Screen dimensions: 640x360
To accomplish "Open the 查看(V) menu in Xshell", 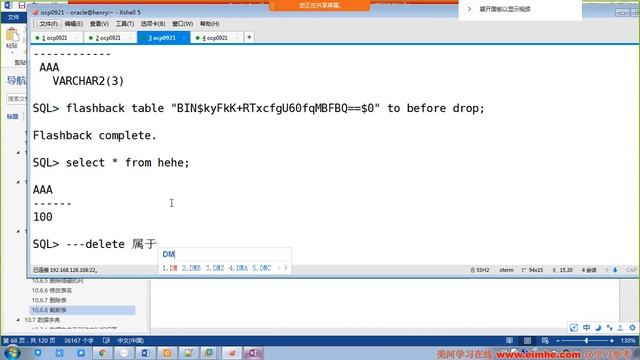I will [x=99, y=24].
